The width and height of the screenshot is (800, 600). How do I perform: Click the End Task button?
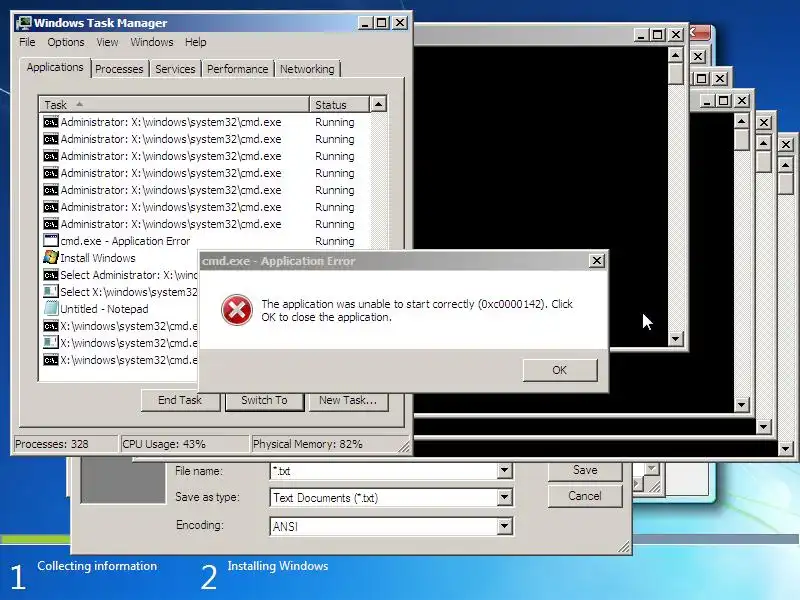click(x=180, y=401)
